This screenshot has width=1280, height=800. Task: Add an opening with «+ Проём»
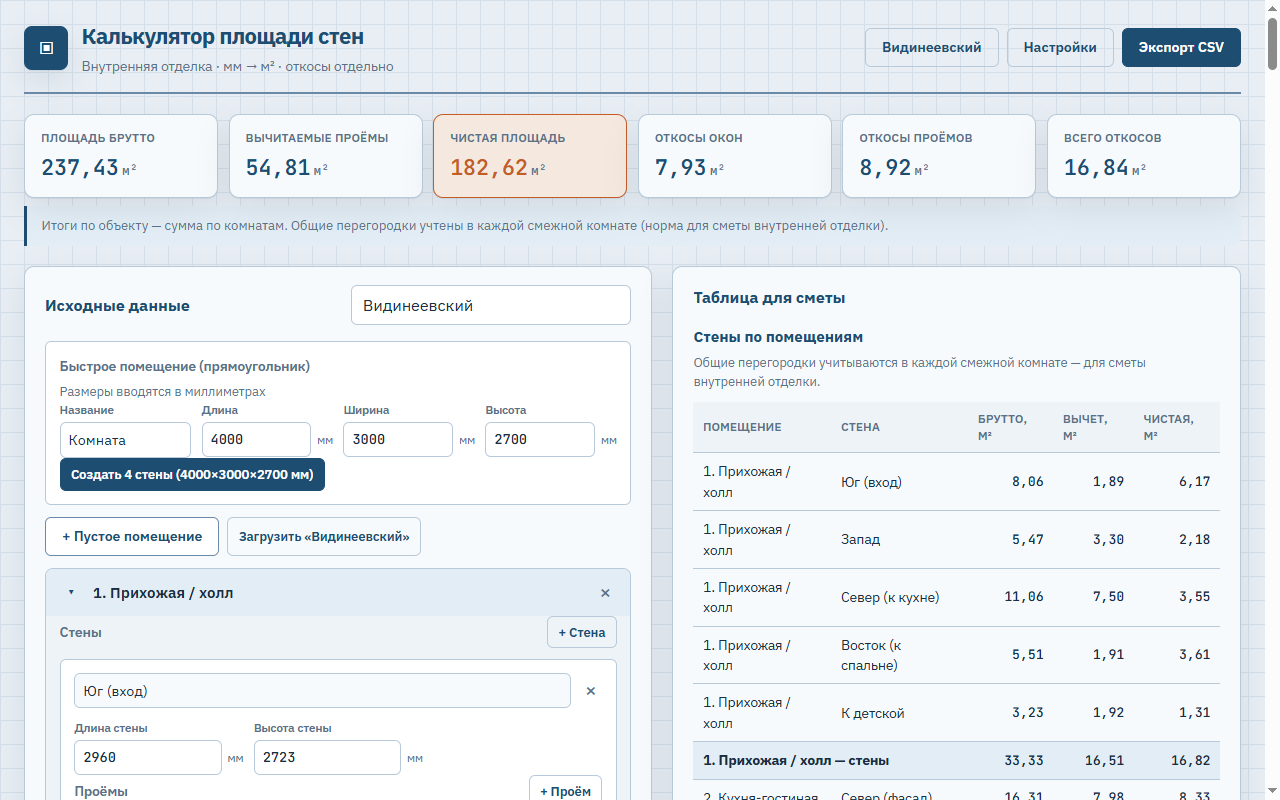(565, 791)
